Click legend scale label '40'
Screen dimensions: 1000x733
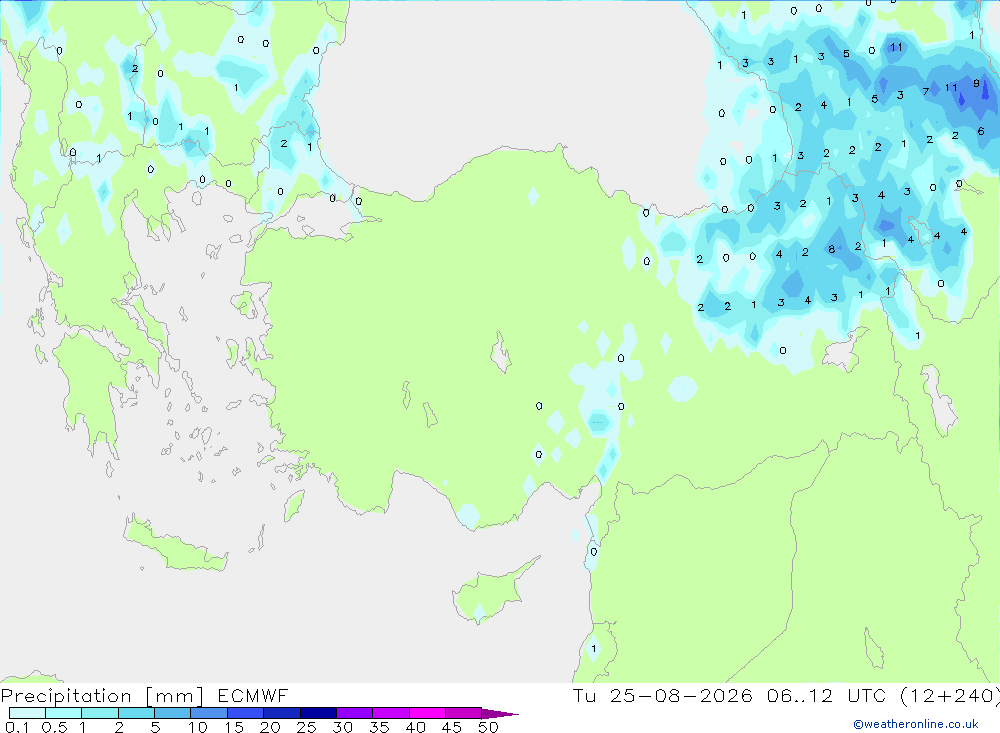(416, 727)
